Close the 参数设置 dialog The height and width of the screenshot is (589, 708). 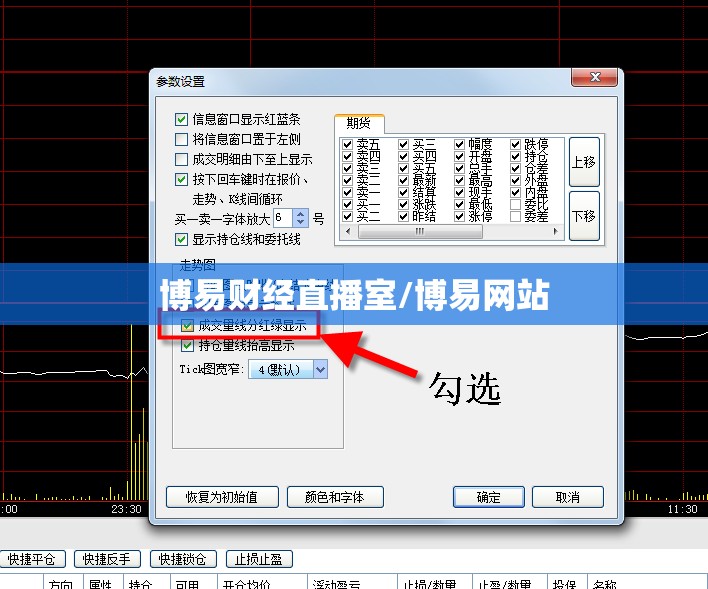point(594,77)
